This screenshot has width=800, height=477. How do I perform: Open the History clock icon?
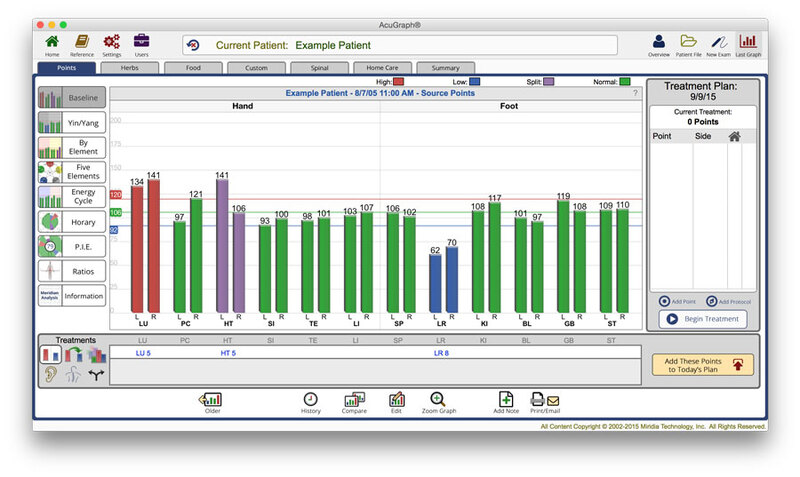[311, 402]
